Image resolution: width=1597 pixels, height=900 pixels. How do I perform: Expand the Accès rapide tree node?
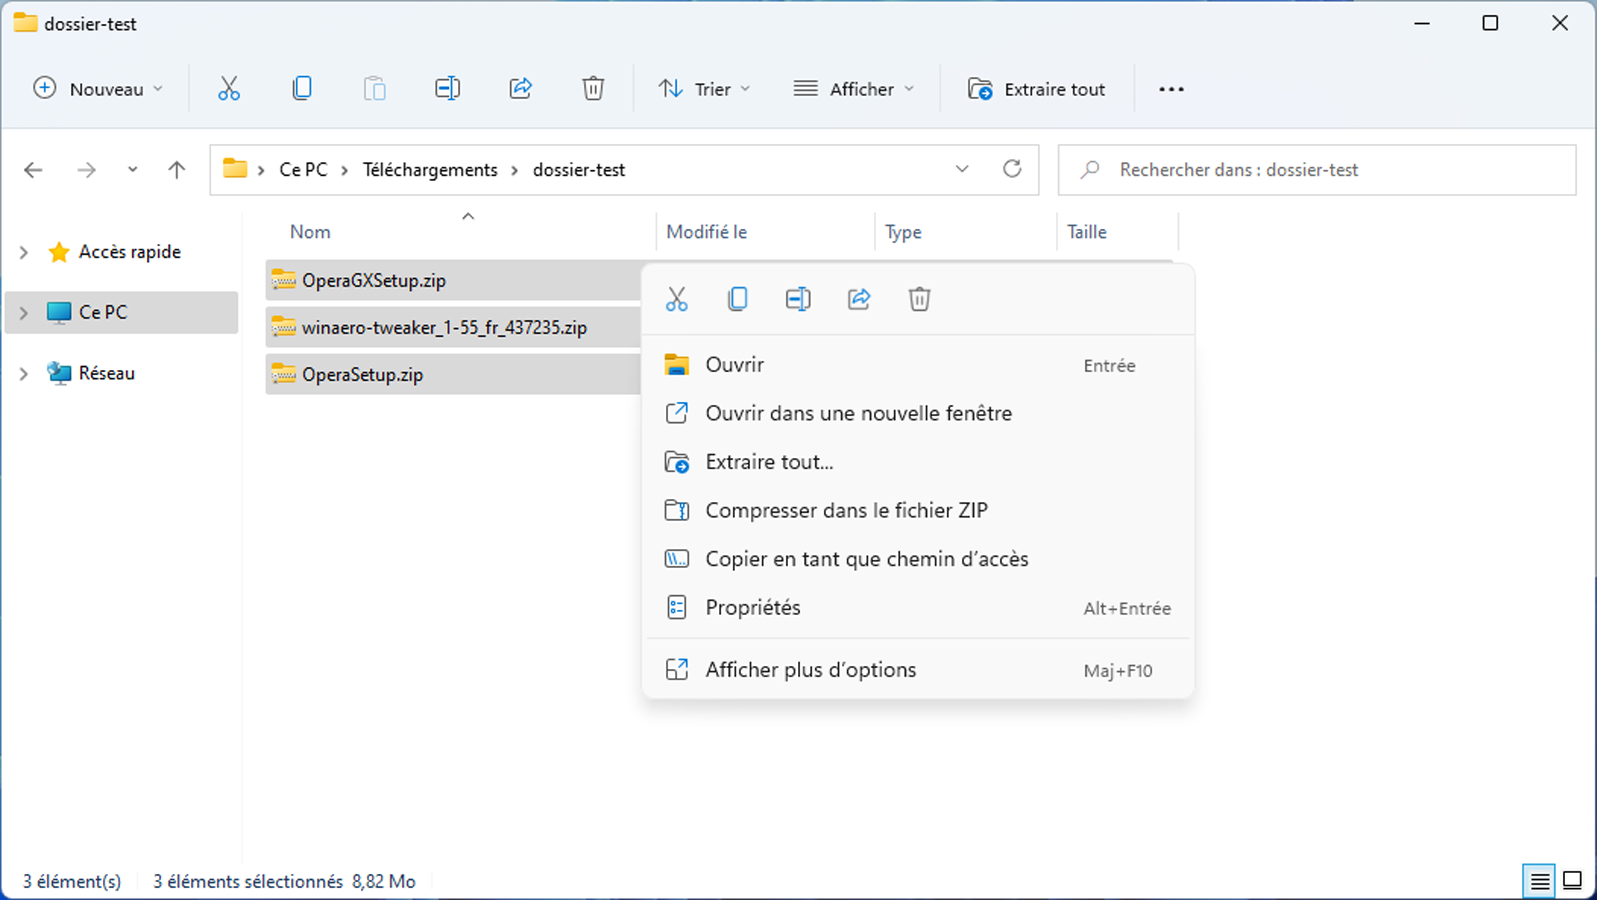[x=24, y=252]
